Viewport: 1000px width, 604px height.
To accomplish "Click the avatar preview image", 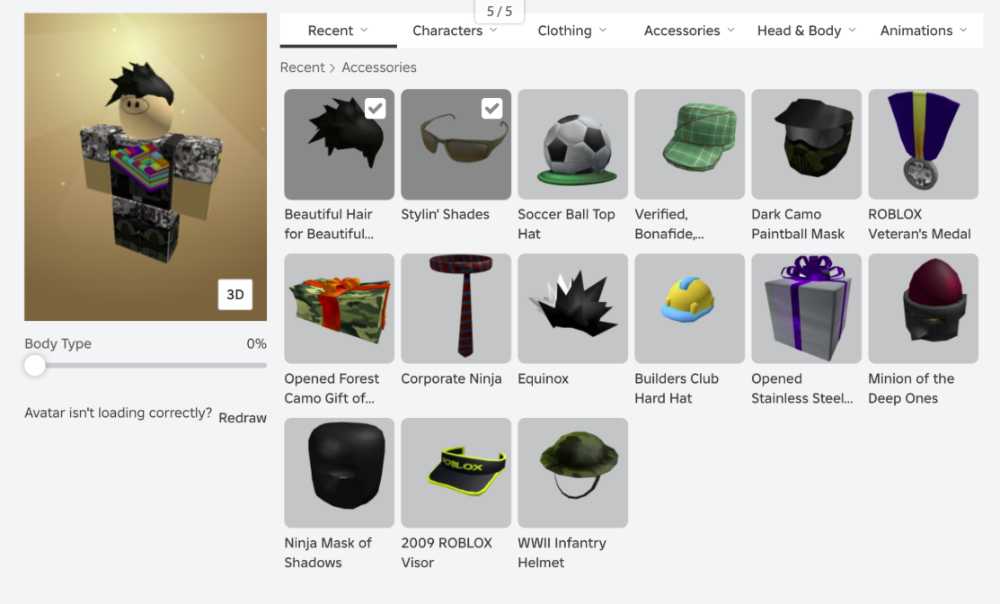I will (x=145, y=166).
